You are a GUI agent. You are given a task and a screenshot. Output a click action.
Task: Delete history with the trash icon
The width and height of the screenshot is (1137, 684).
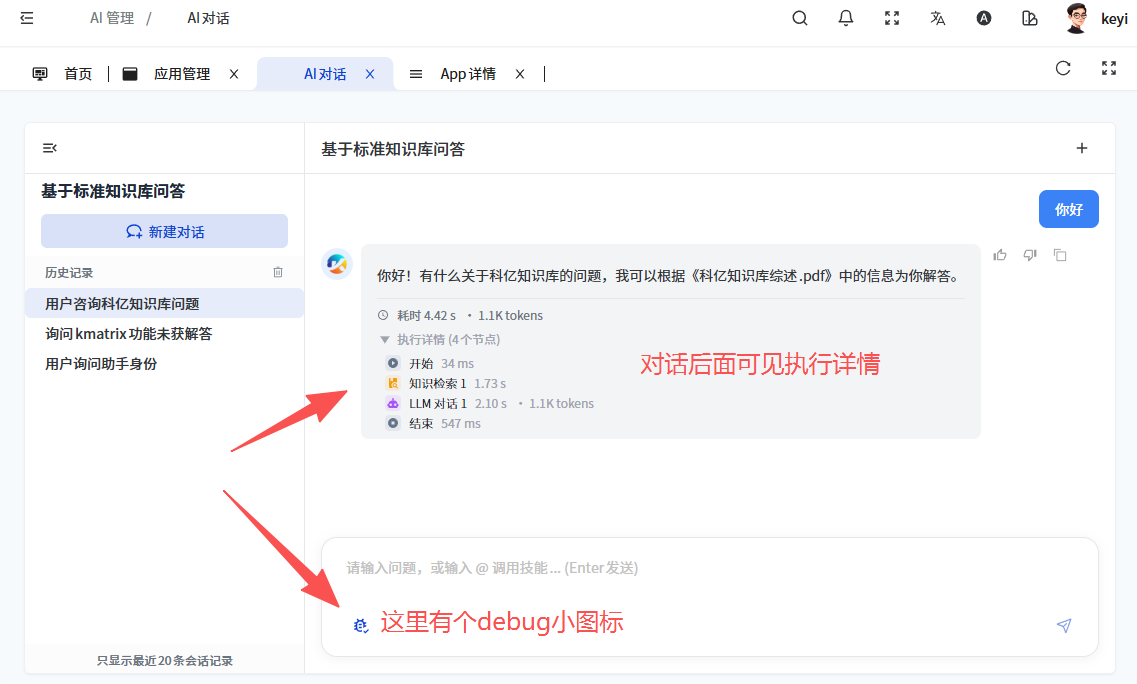pyautogui.click(x=278, y=272)
